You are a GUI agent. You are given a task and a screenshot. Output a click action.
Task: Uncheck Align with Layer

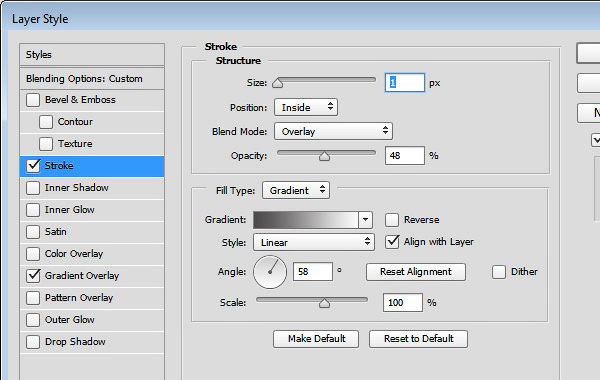click(x=392, y=242)
